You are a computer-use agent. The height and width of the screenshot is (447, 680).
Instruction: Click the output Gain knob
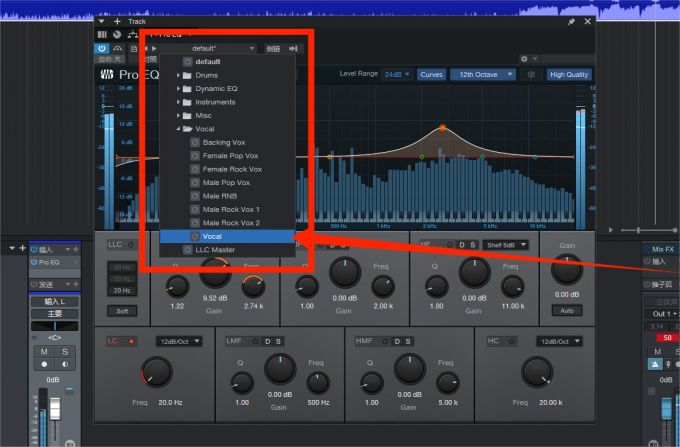pyautogui.click(x=566, y=269)
